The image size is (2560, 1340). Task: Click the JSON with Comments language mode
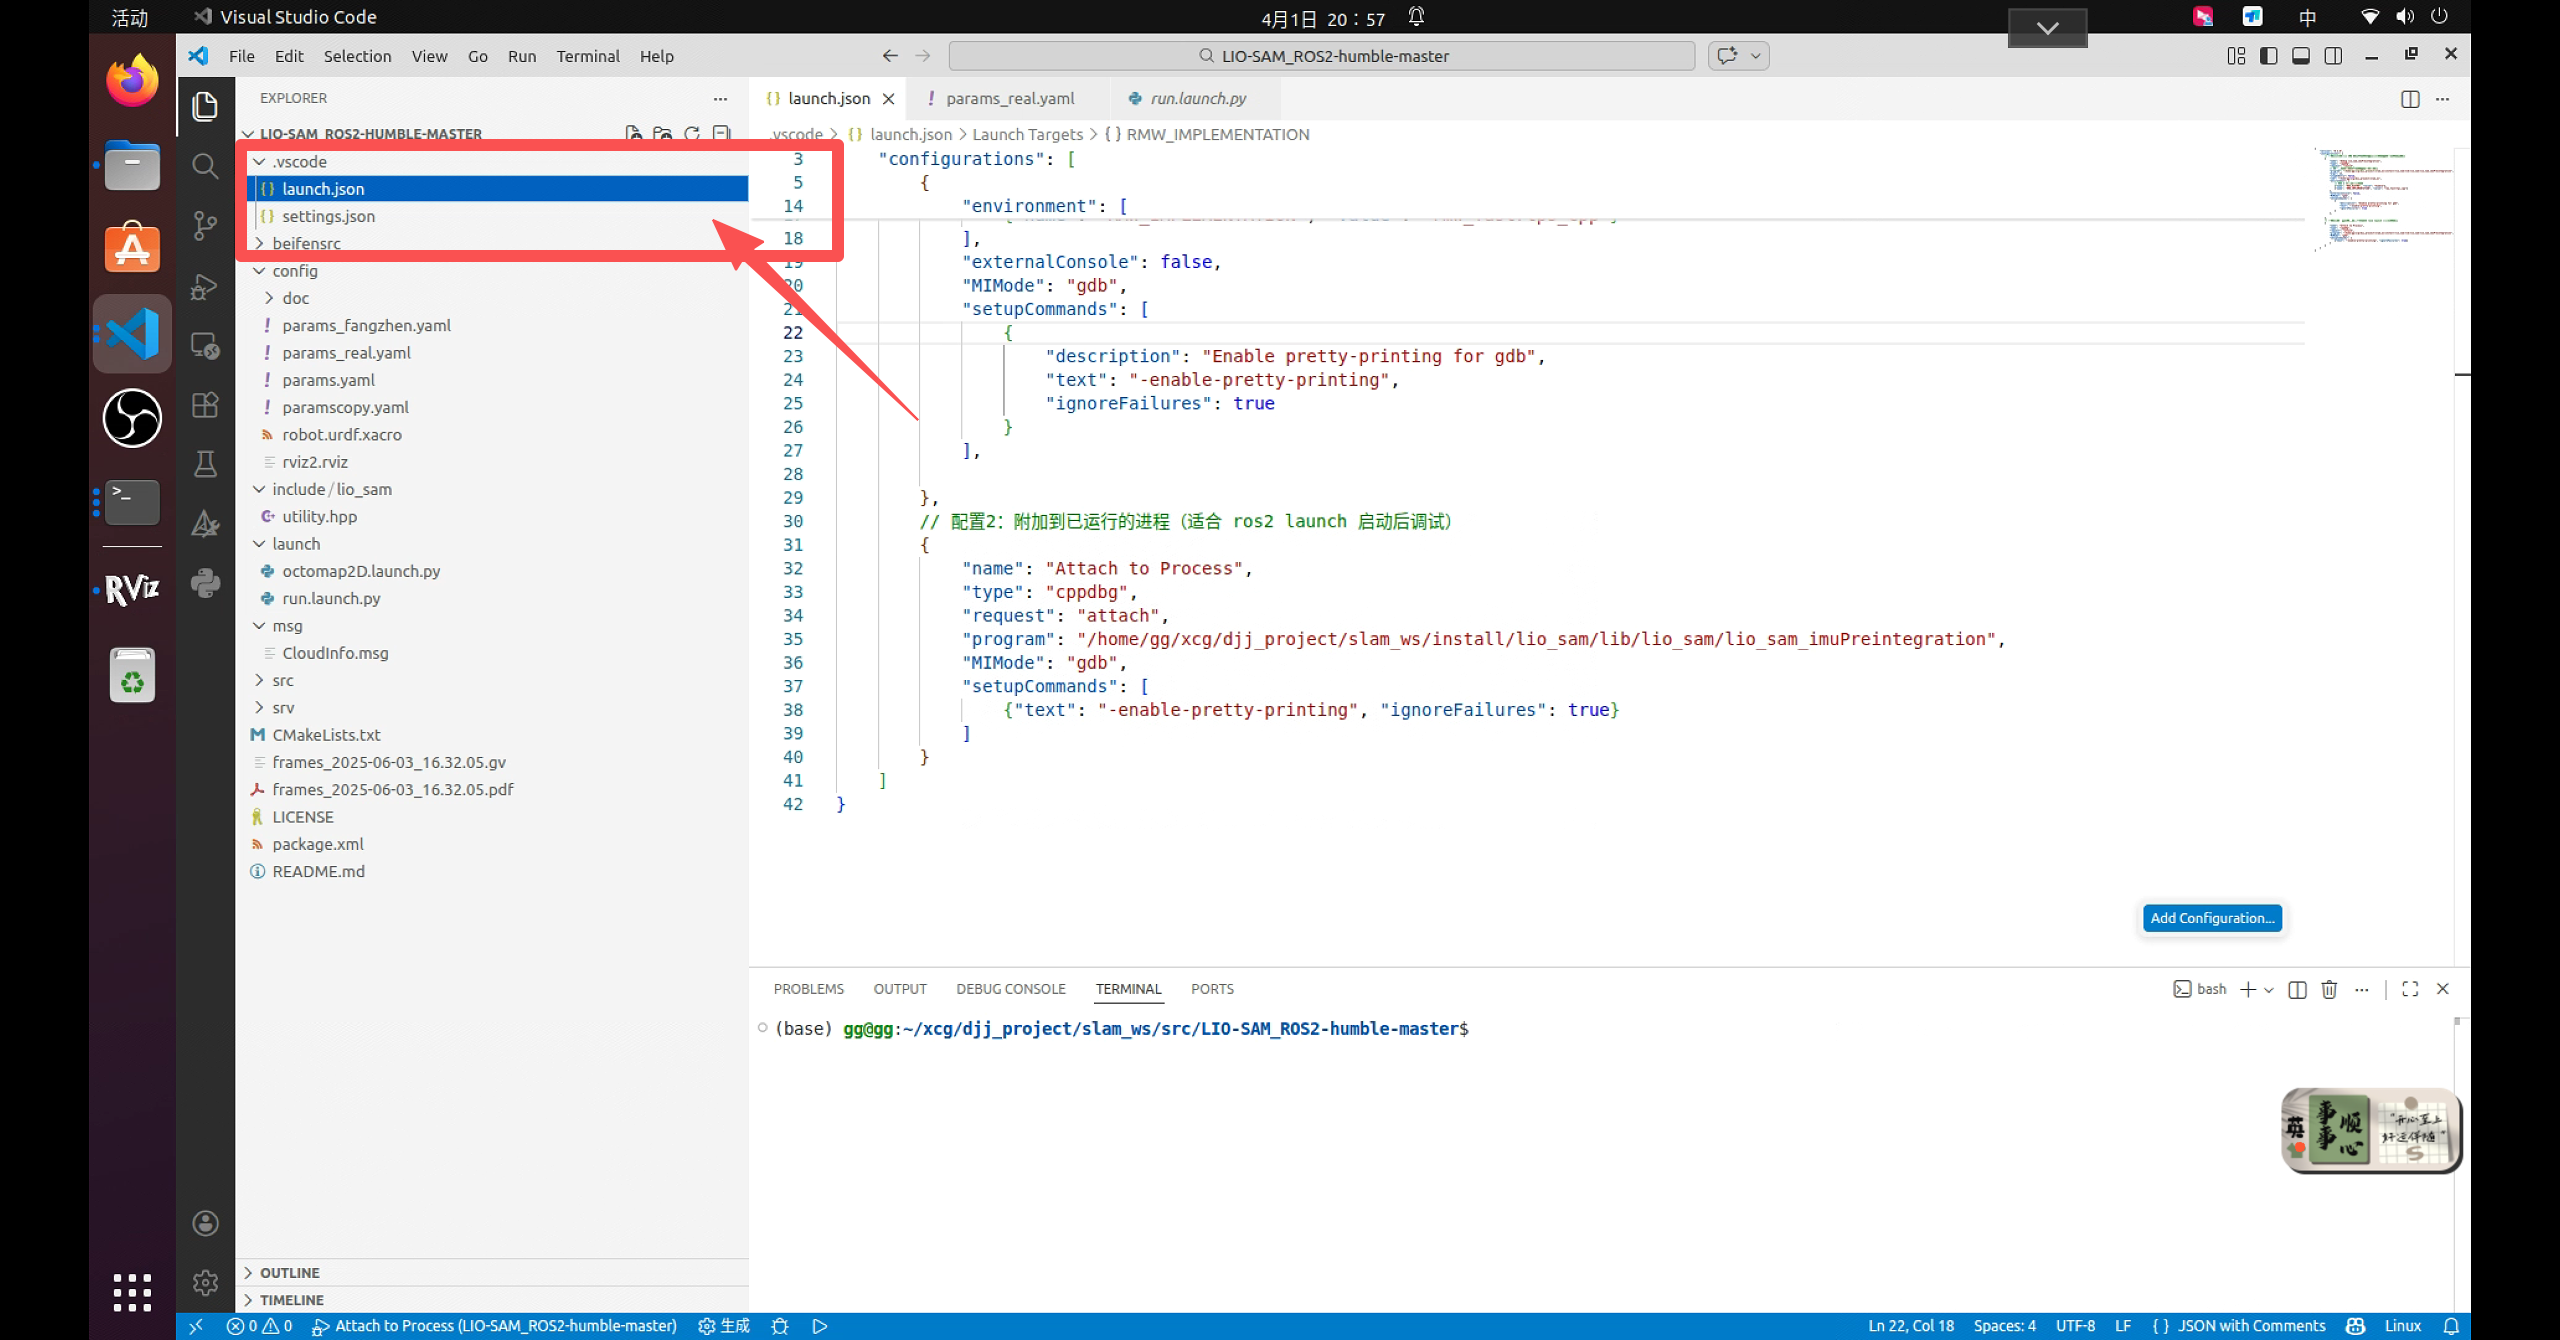[2251, 1326]
